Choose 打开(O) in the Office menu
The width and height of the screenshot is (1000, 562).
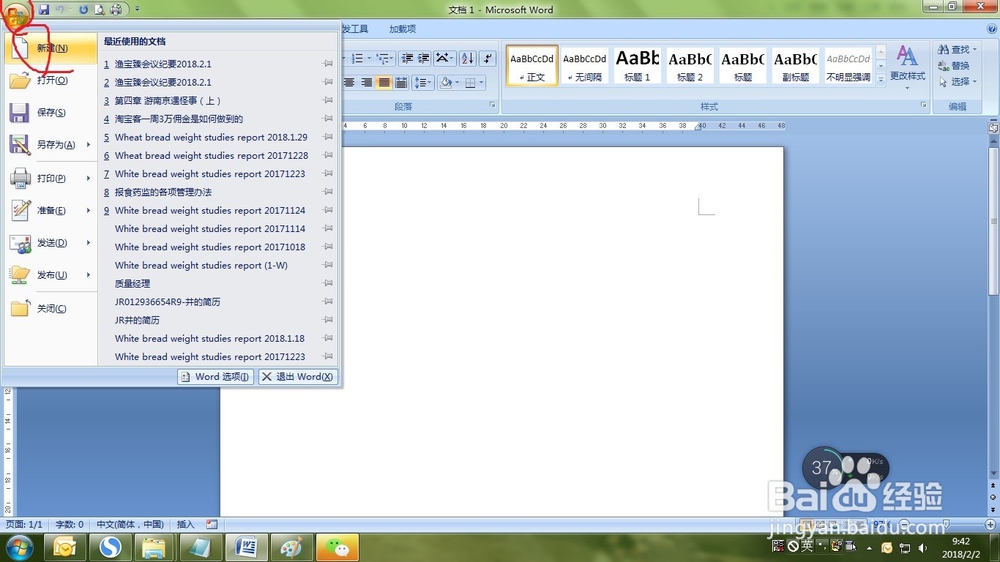click(50, 80)
